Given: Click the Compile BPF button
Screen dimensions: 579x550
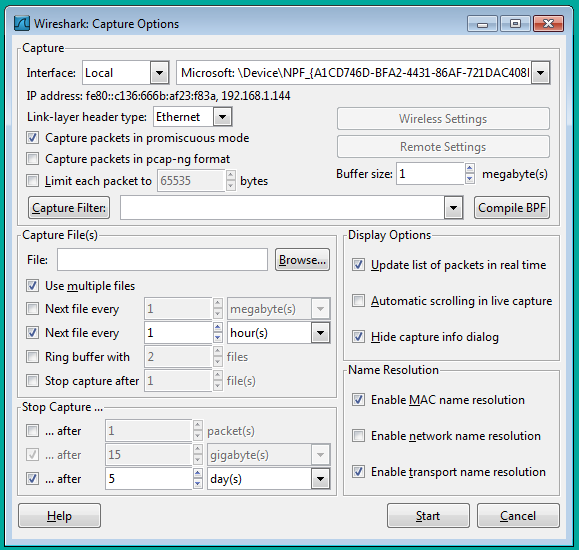Looking at the screenshot, I should point(512,208).
